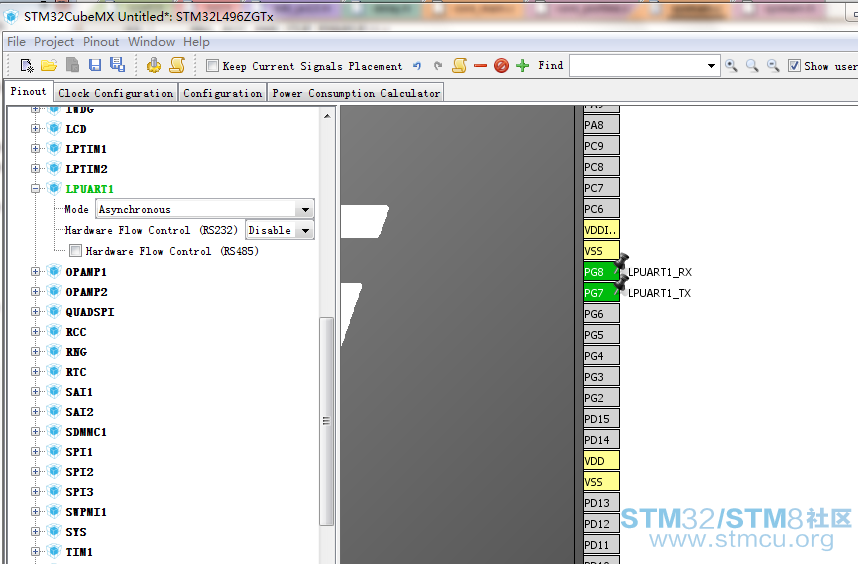
Task: Click the Save Project As icon
Action: [118, 65]
